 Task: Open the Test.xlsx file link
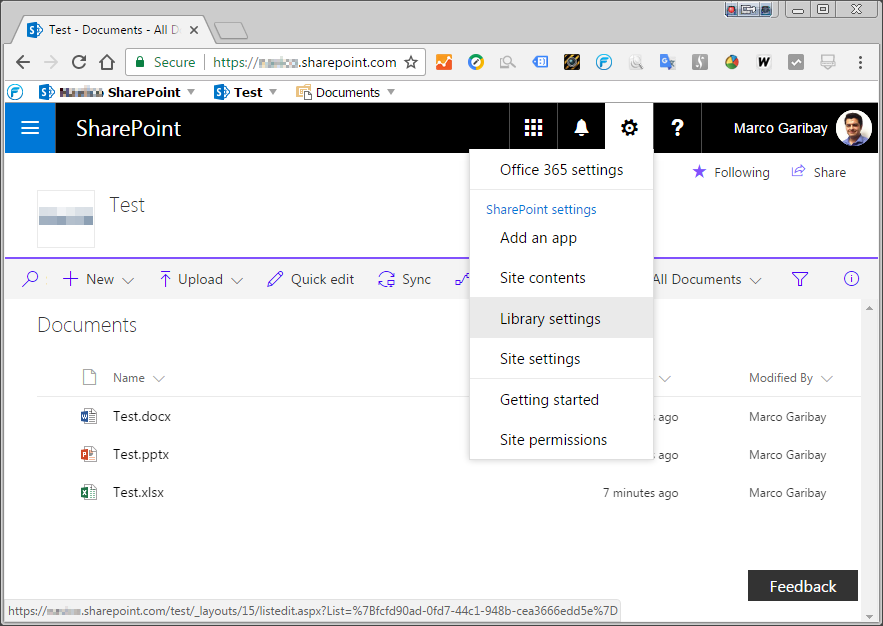[138, 492]
